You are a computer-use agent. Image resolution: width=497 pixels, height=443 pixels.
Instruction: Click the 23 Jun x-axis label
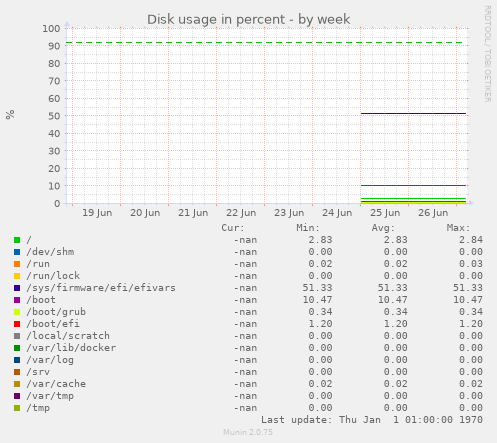(x=289, y=213)
